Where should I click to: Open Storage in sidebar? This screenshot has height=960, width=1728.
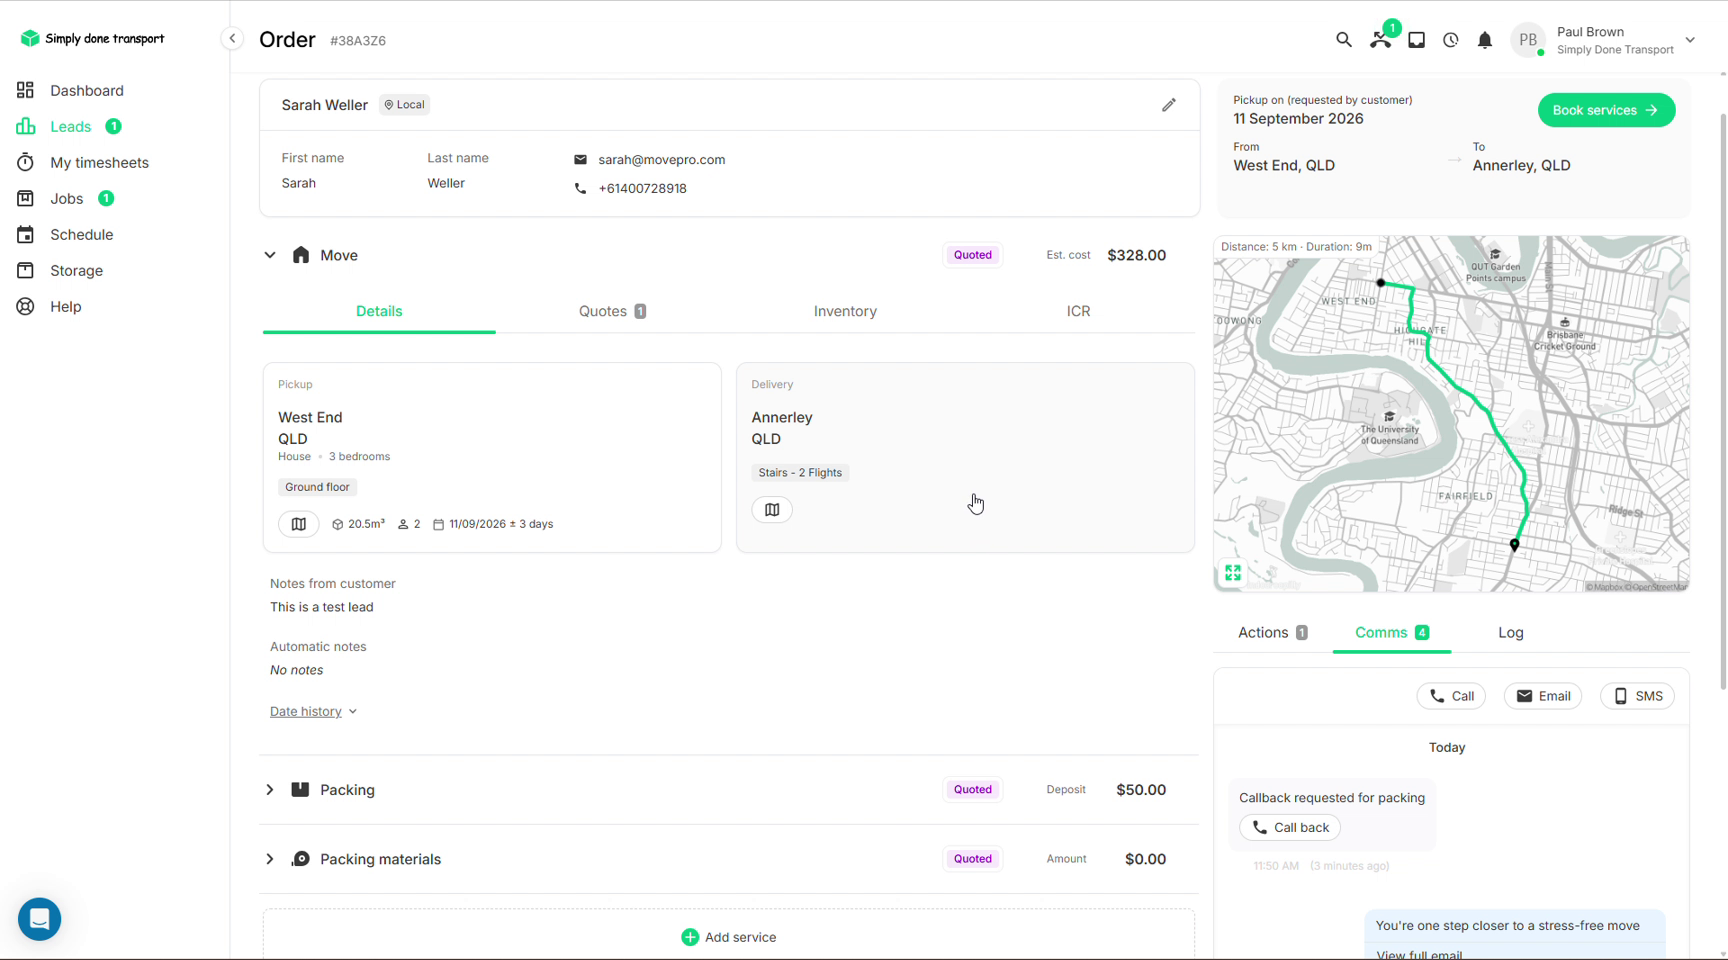[77, 270]
